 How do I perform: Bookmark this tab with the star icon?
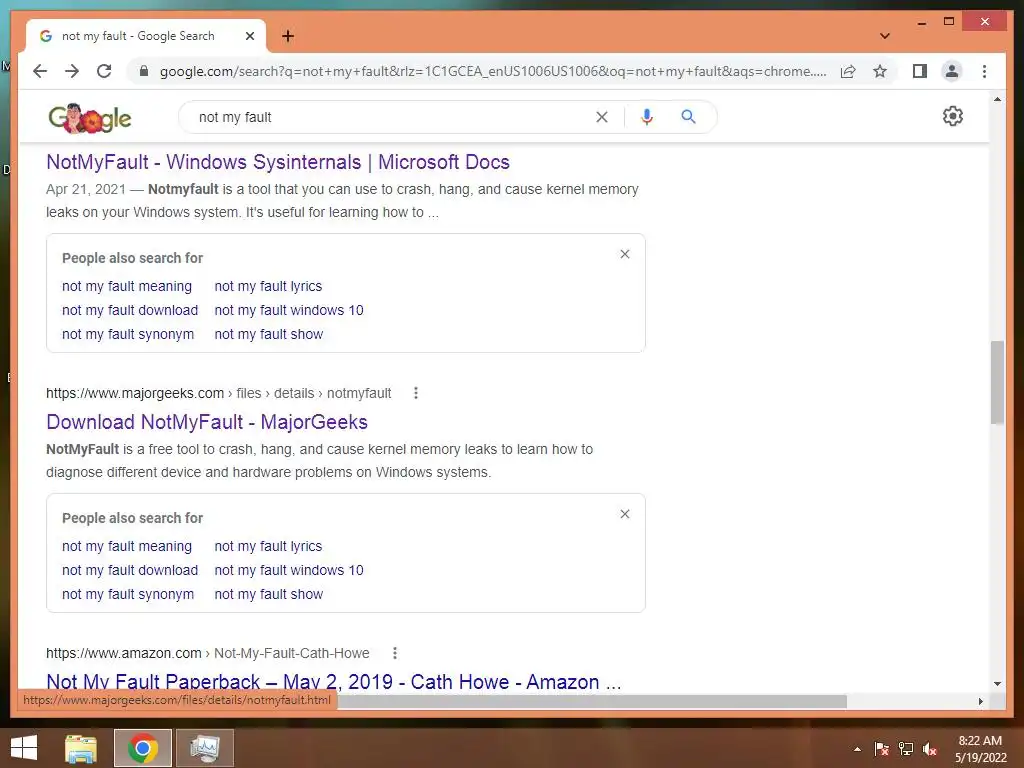[x=880, y=71]
